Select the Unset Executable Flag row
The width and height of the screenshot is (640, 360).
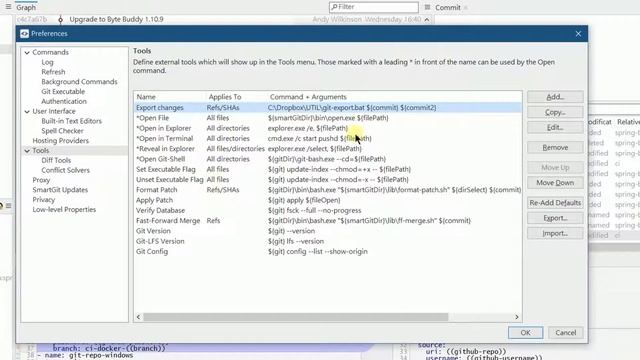click(328, 180)
